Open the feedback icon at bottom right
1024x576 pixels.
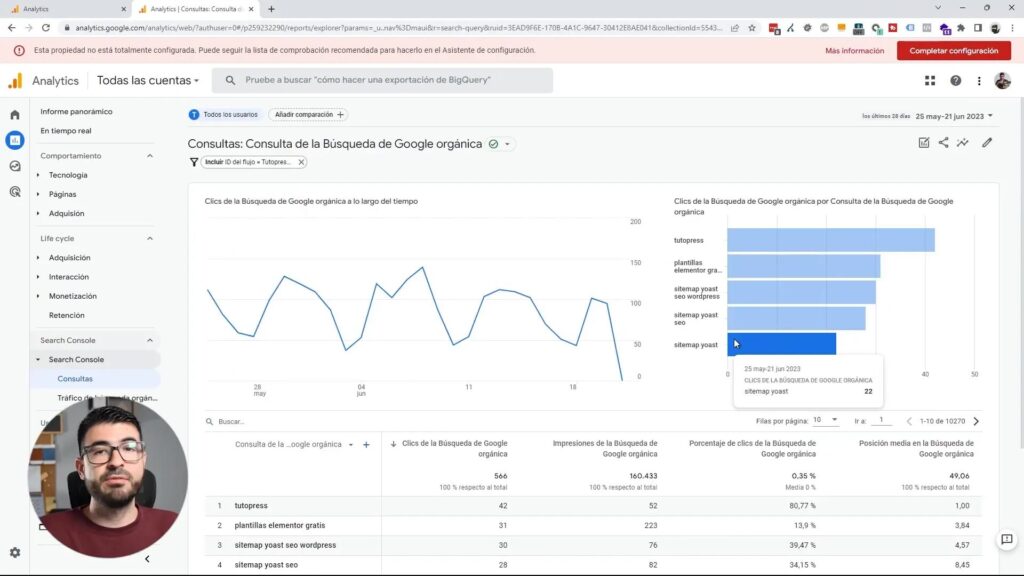pyautogui.click(x=1006, y=539)
